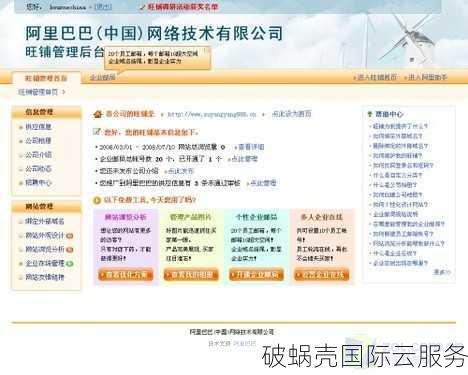Click the purple card's heading
Viewport: 468px width, 375px height.
[126, 217]
